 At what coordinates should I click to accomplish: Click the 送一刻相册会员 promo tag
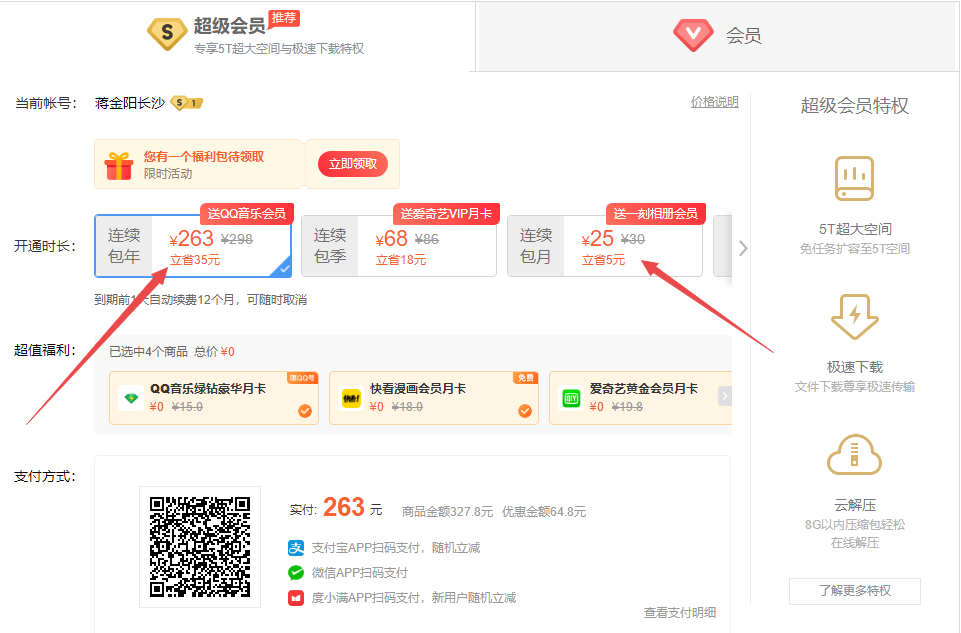coord(656,213)
